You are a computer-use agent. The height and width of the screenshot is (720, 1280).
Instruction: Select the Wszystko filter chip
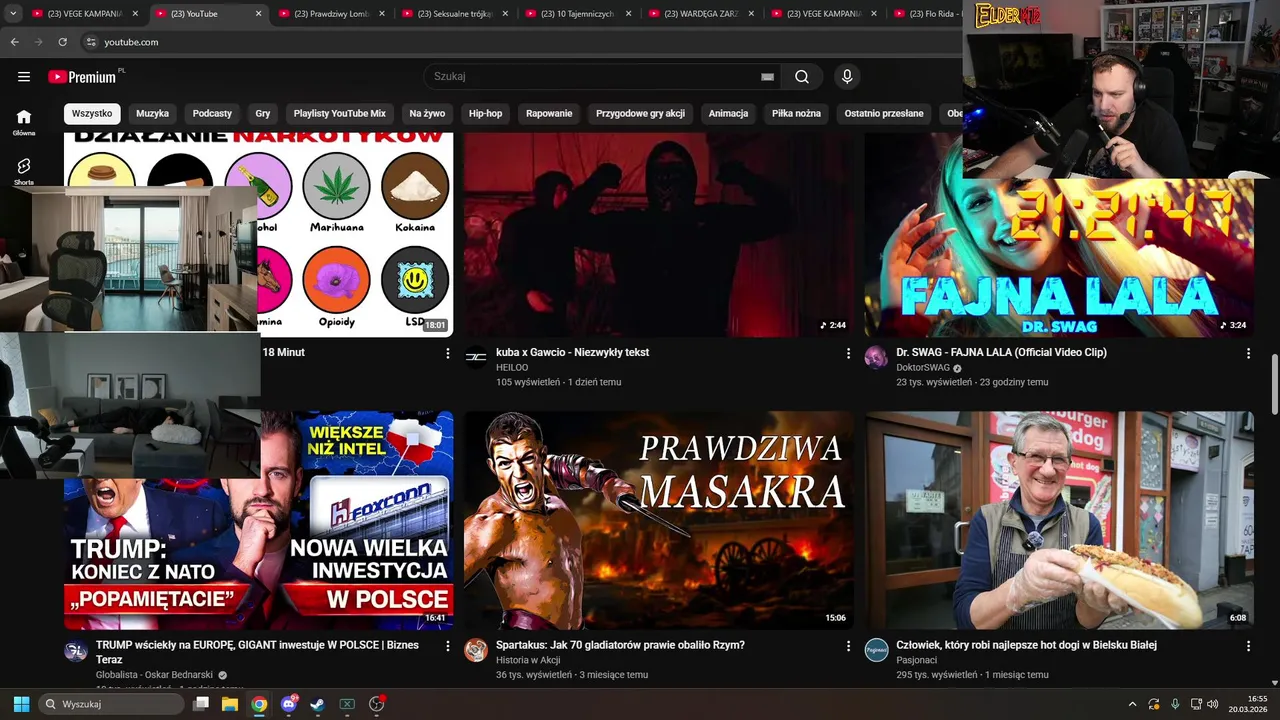pos(92,114)
